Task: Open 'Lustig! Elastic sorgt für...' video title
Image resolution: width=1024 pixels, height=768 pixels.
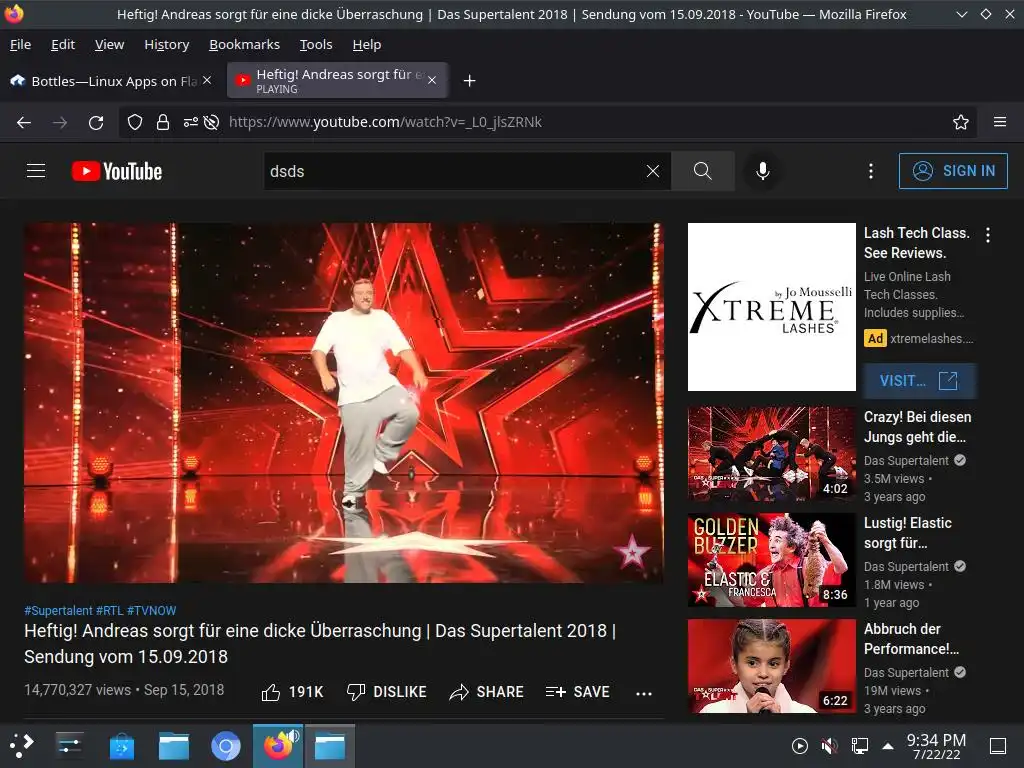Action: (x=908, y=533)
